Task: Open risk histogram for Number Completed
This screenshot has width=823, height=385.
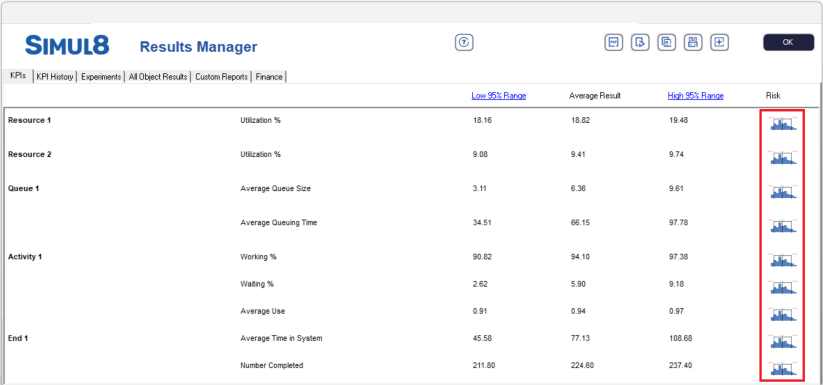Action: pyautogui.click(x=783, y=369)
